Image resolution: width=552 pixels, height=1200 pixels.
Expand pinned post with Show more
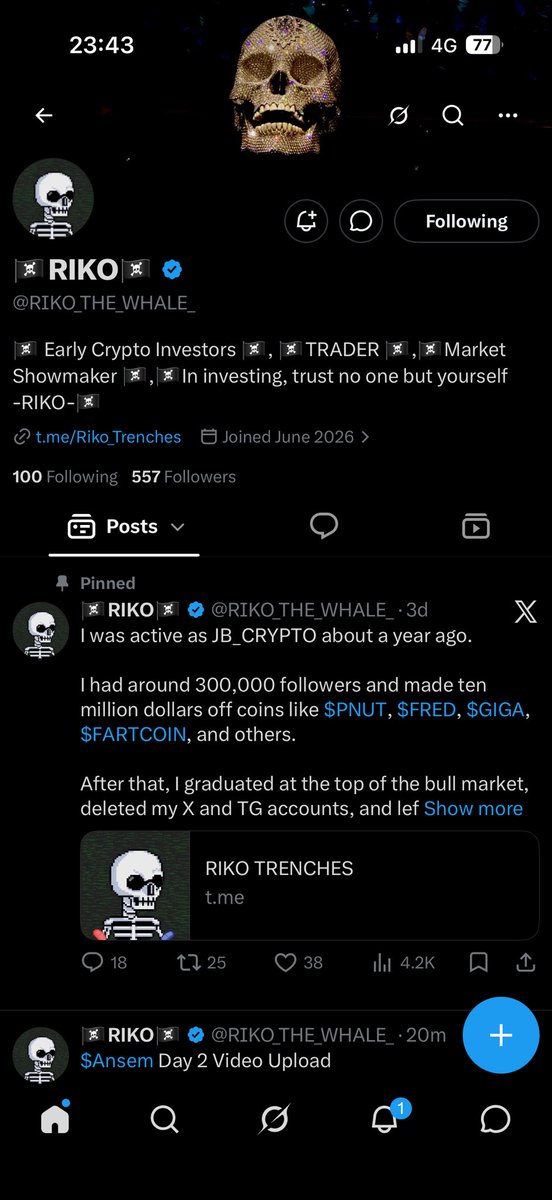click(x=473, y=808)
